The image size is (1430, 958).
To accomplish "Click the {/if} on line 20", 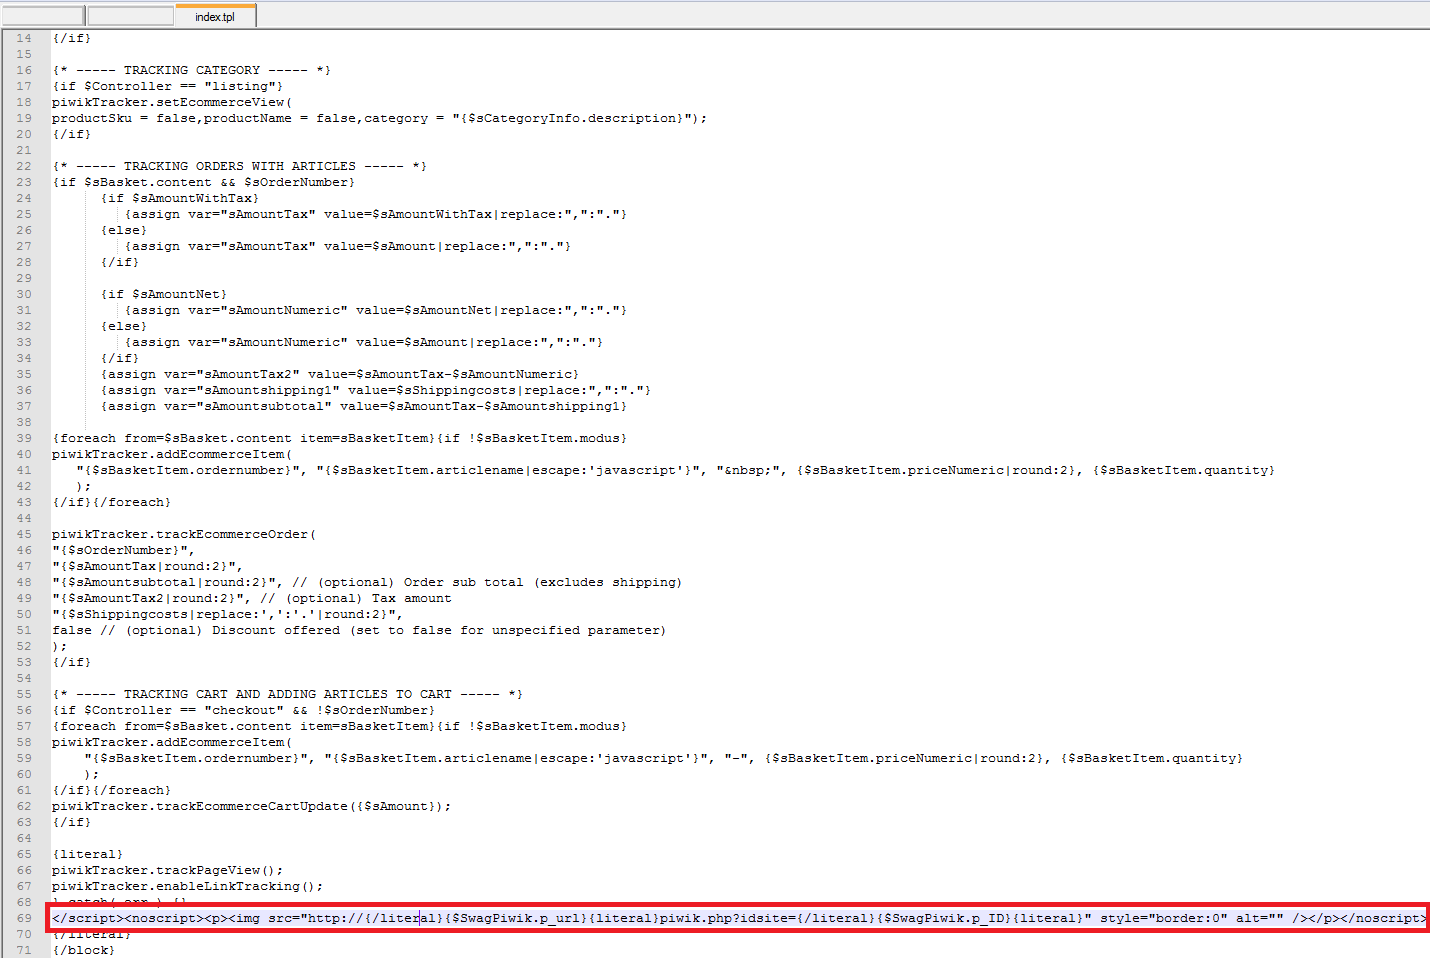I will pyautogui.click(x=72, y=134).
